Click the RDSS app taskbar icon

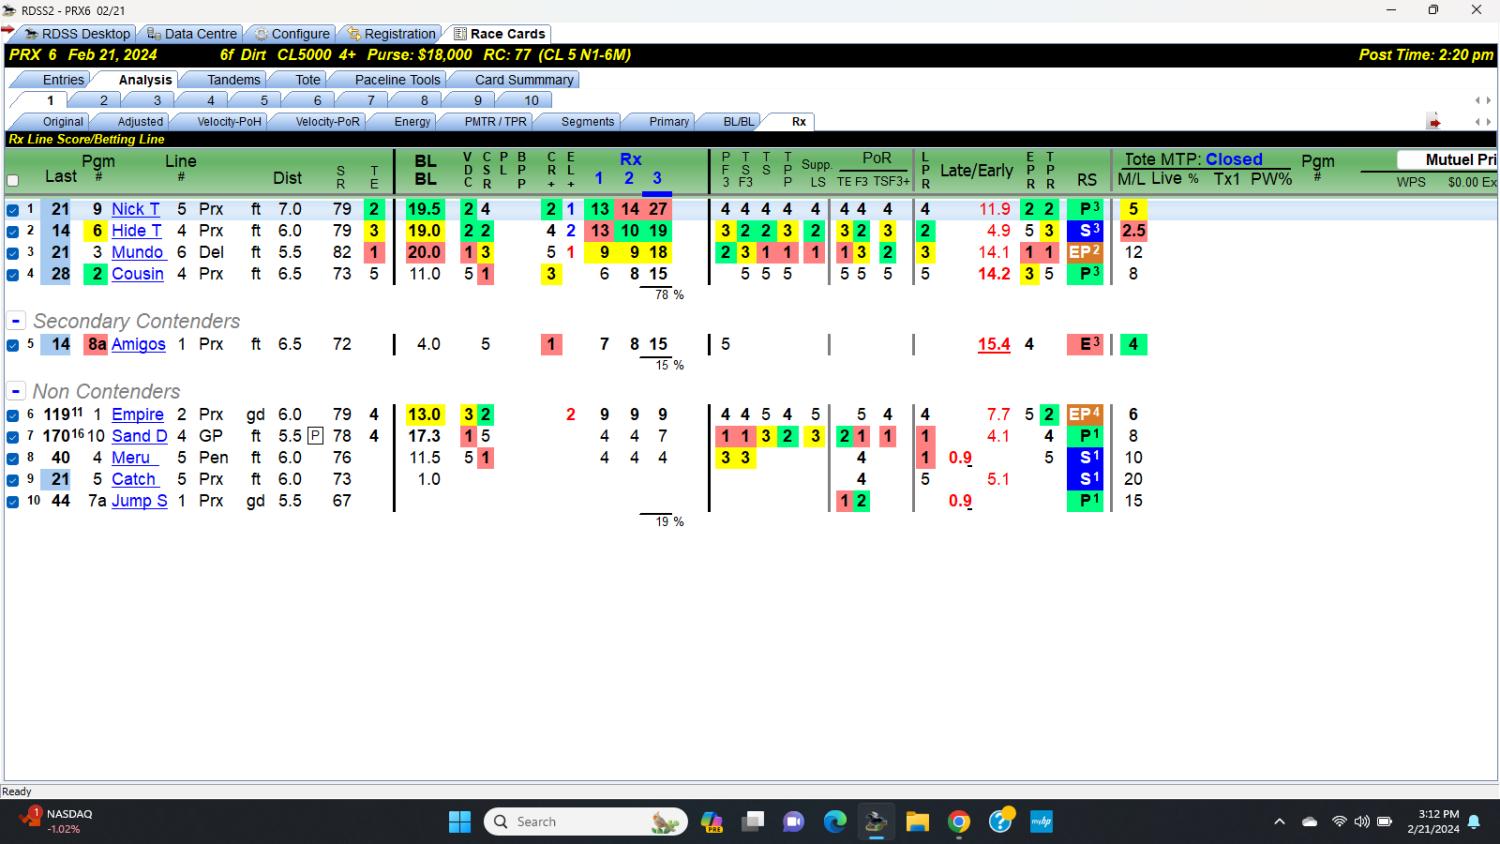pyautogui.click(x=876, y=822)
